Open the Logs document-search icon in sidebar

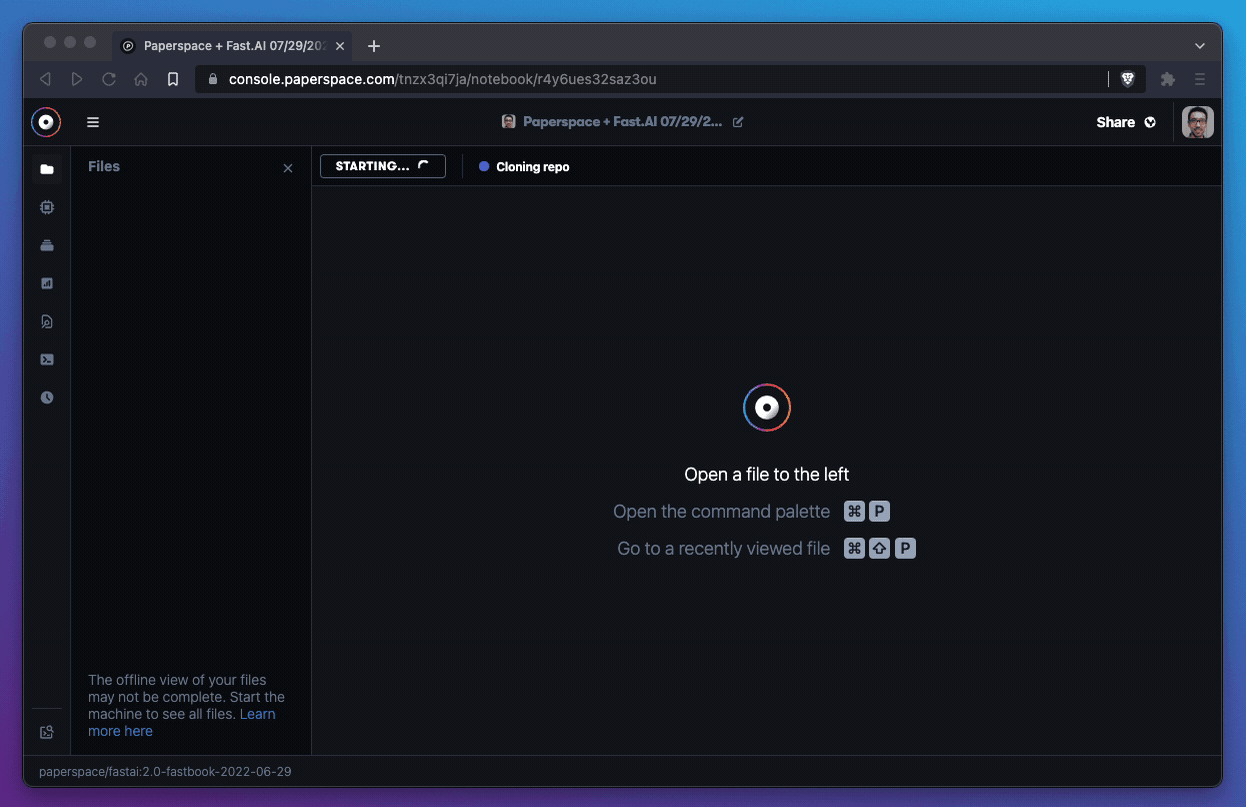point(47,321)
